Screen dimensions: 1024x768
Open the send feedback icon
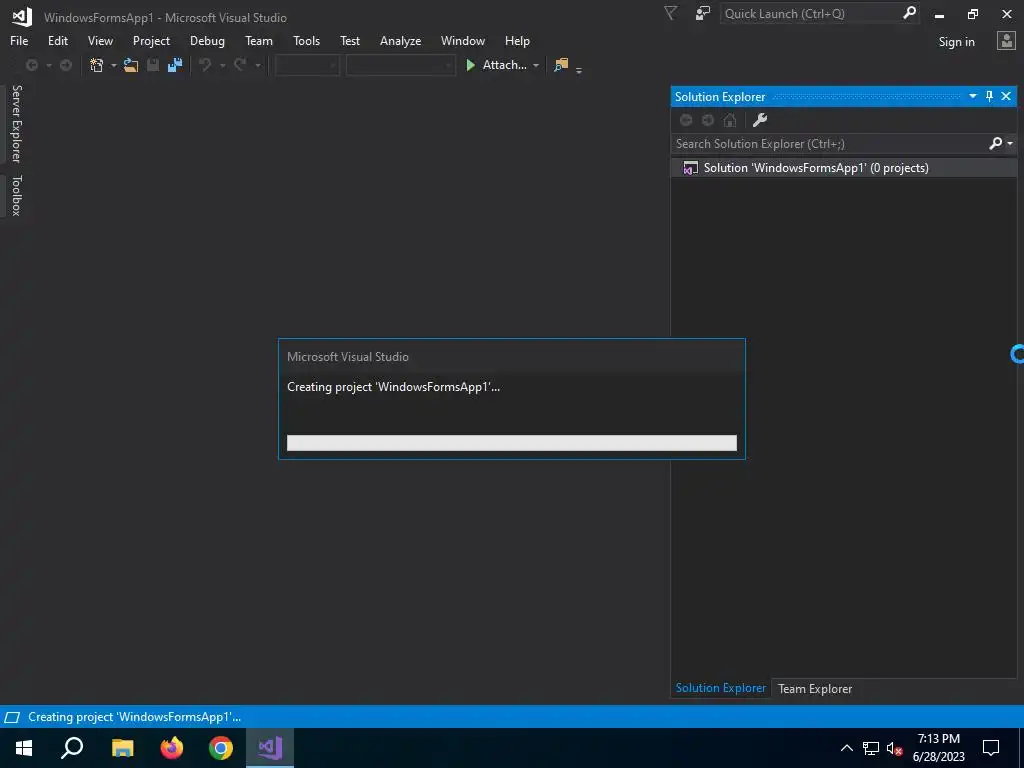pos(703,13)
